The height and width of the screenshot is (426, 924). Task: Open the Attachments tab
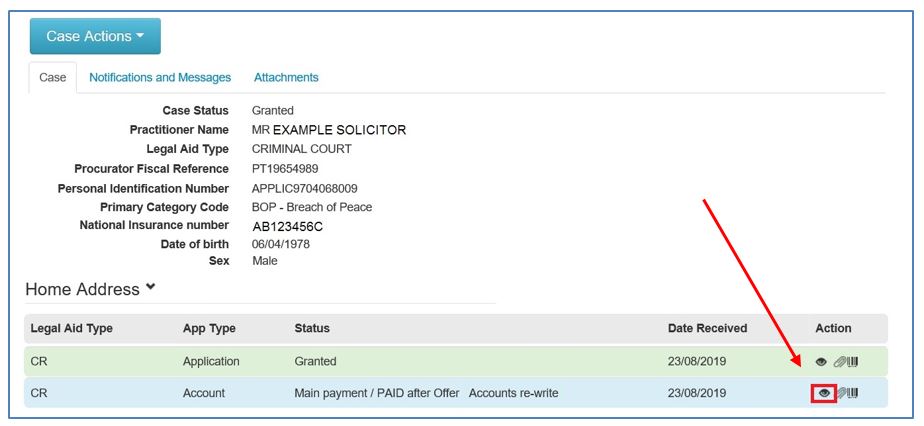click(x=286, y=77)
